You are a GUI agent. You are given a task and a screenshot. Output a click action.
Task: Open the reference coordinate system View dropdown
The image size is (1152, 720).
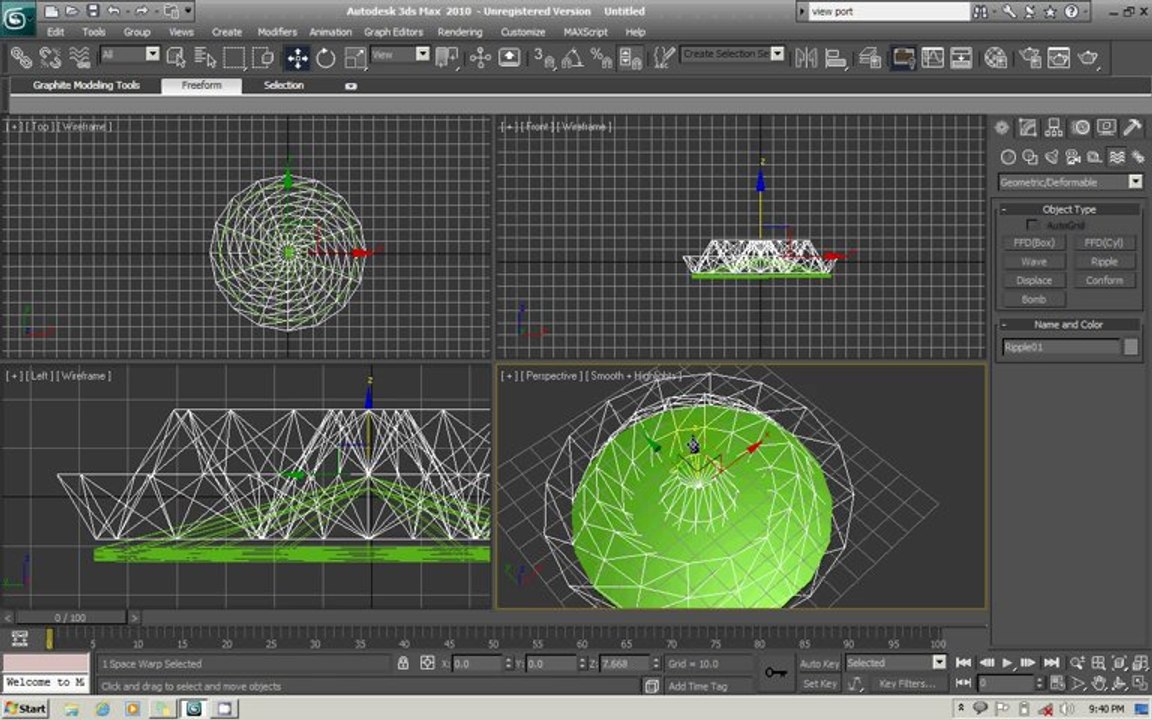click(422, 54)
